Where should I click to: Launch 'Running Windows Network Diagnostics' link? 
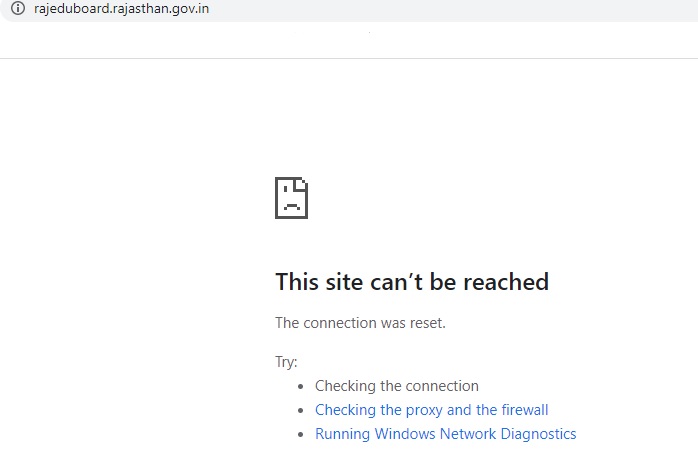446,434
